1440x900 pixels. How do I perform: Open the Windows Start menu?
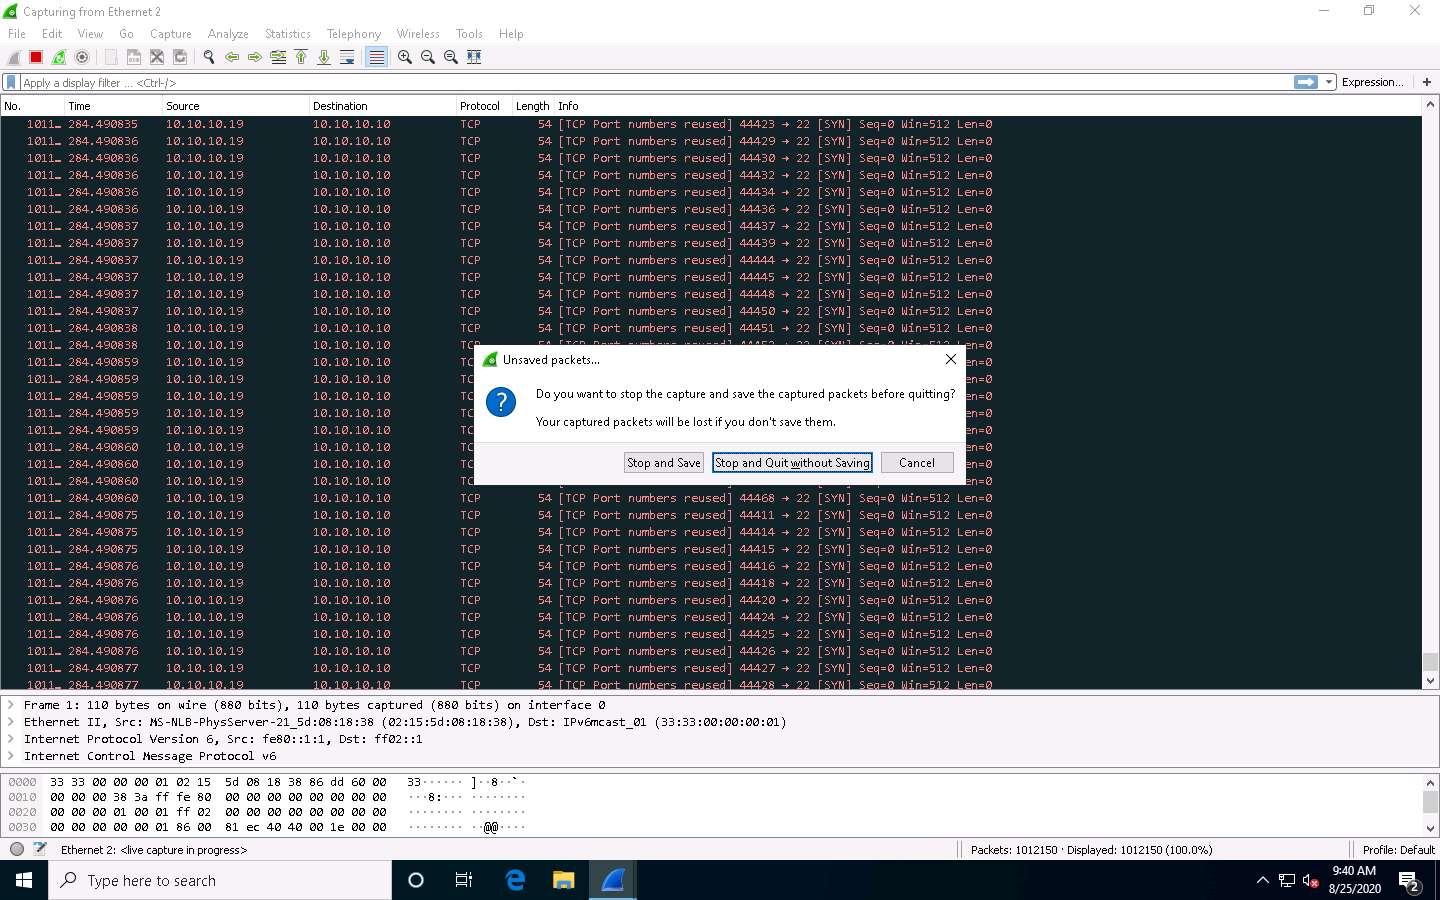pos(24,880)
